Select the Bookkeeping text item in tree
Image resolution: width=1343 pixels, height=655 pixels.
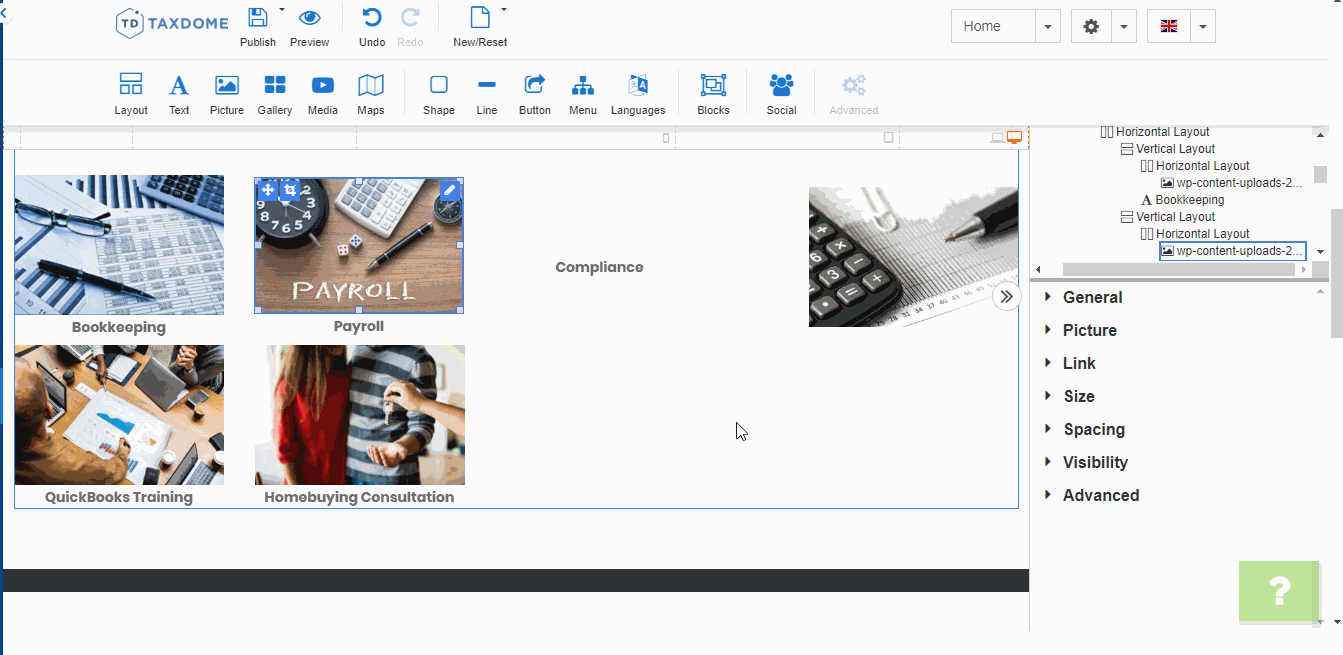[x=1189, y=200]
